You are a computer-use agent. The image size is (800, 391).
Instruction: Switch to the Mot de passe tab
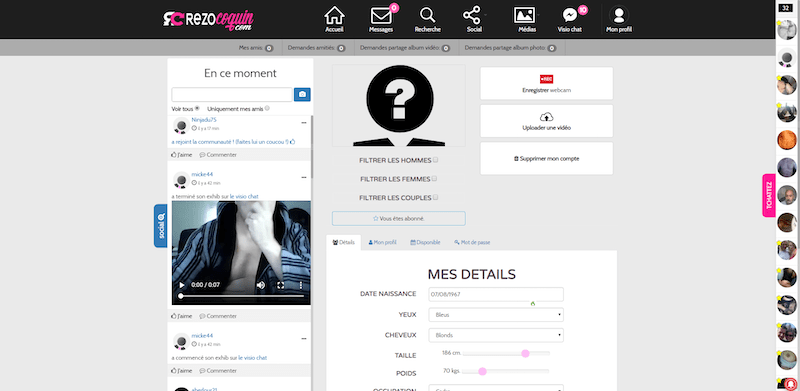coord(472,242)
